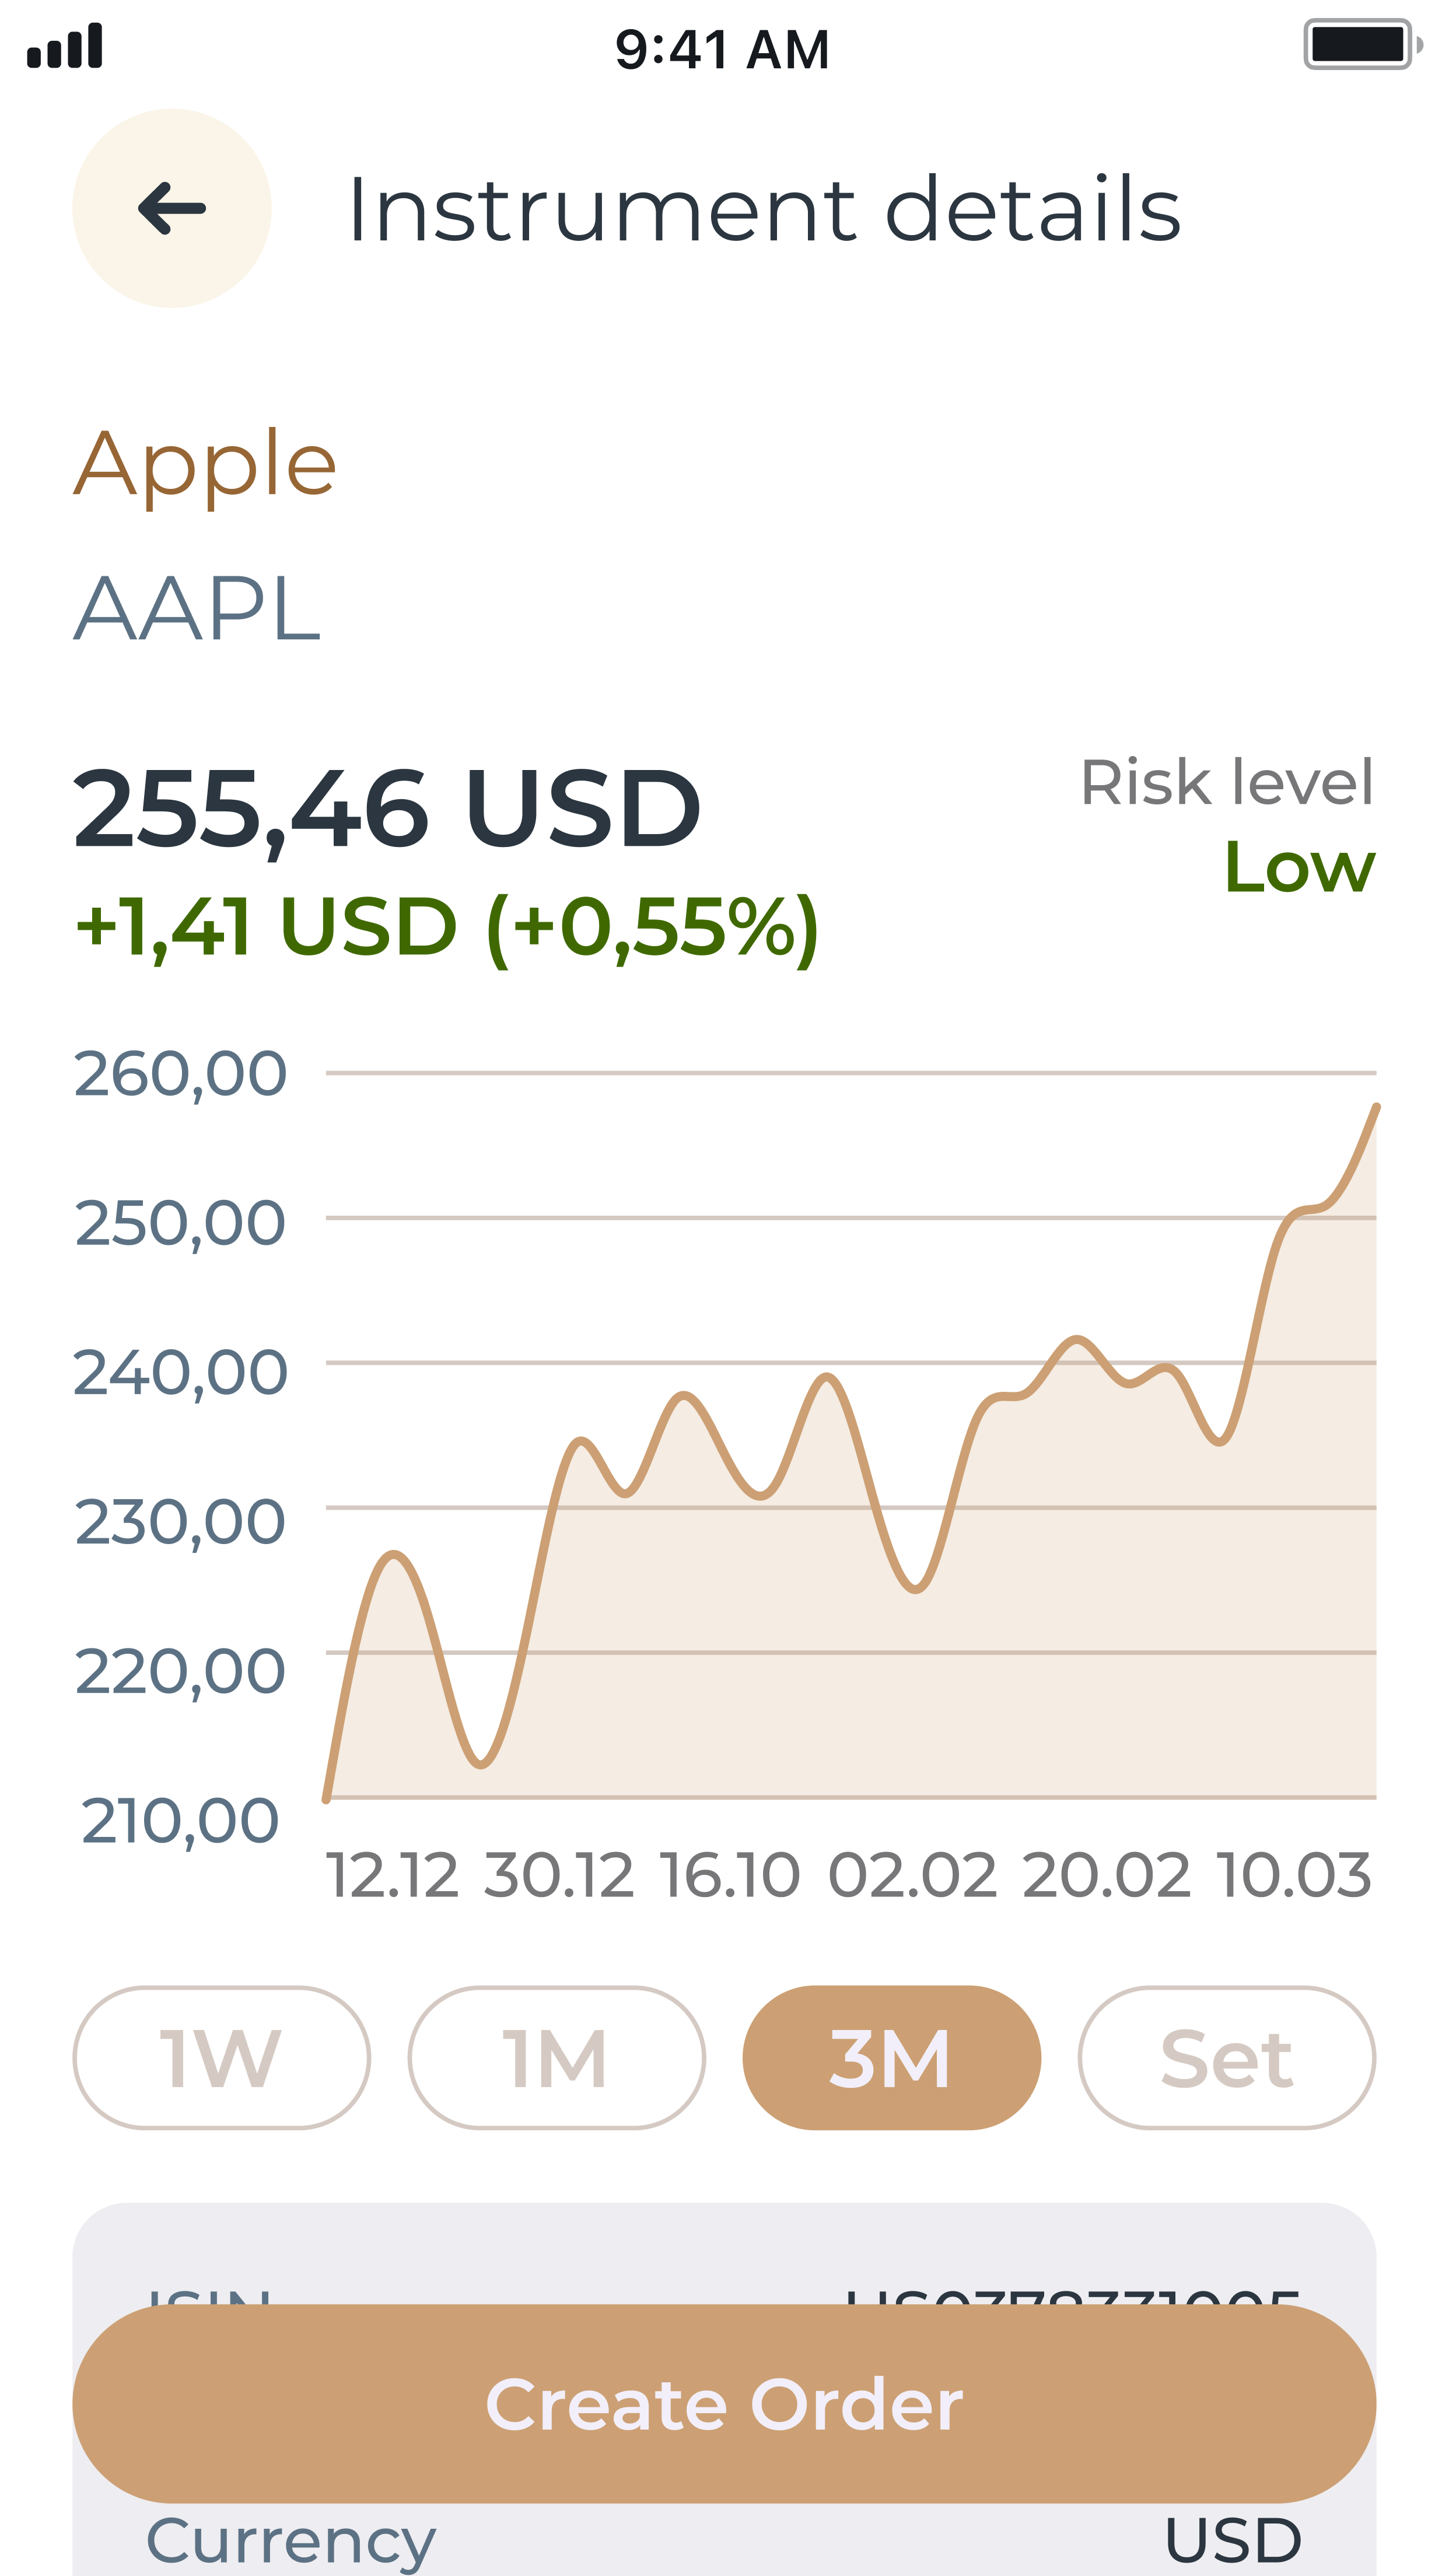Screen dimensions: 1449x2576
Task: Tap the back arrow button
Action: 172,208
